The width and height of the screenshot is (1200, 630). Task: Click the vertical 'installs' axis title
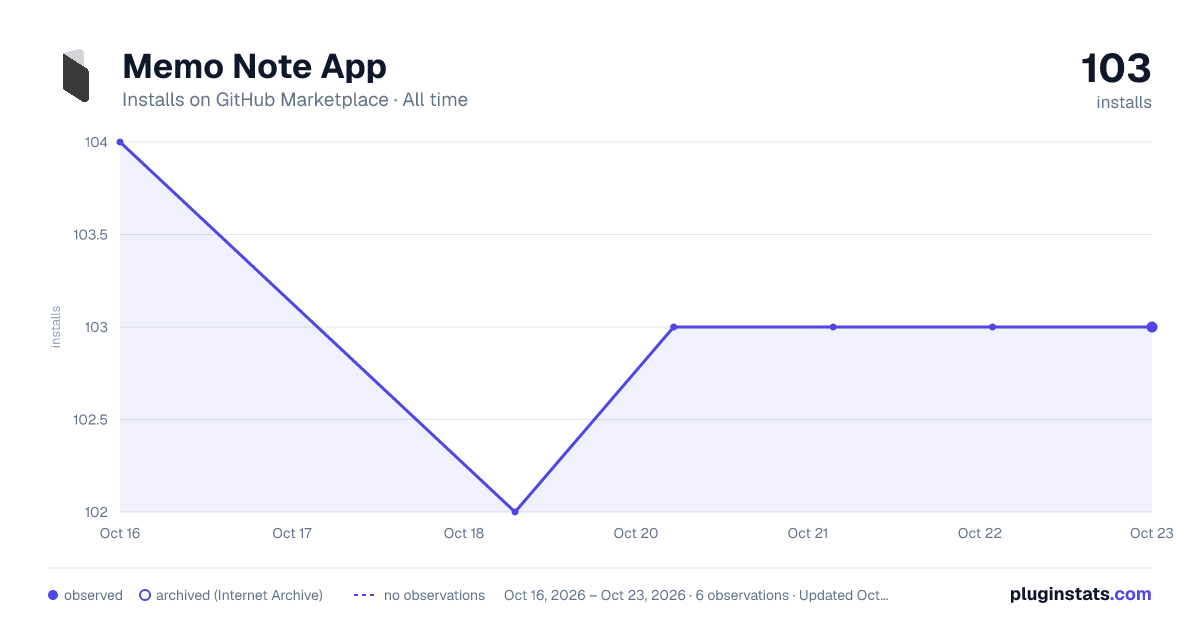[x=56, y=327]
